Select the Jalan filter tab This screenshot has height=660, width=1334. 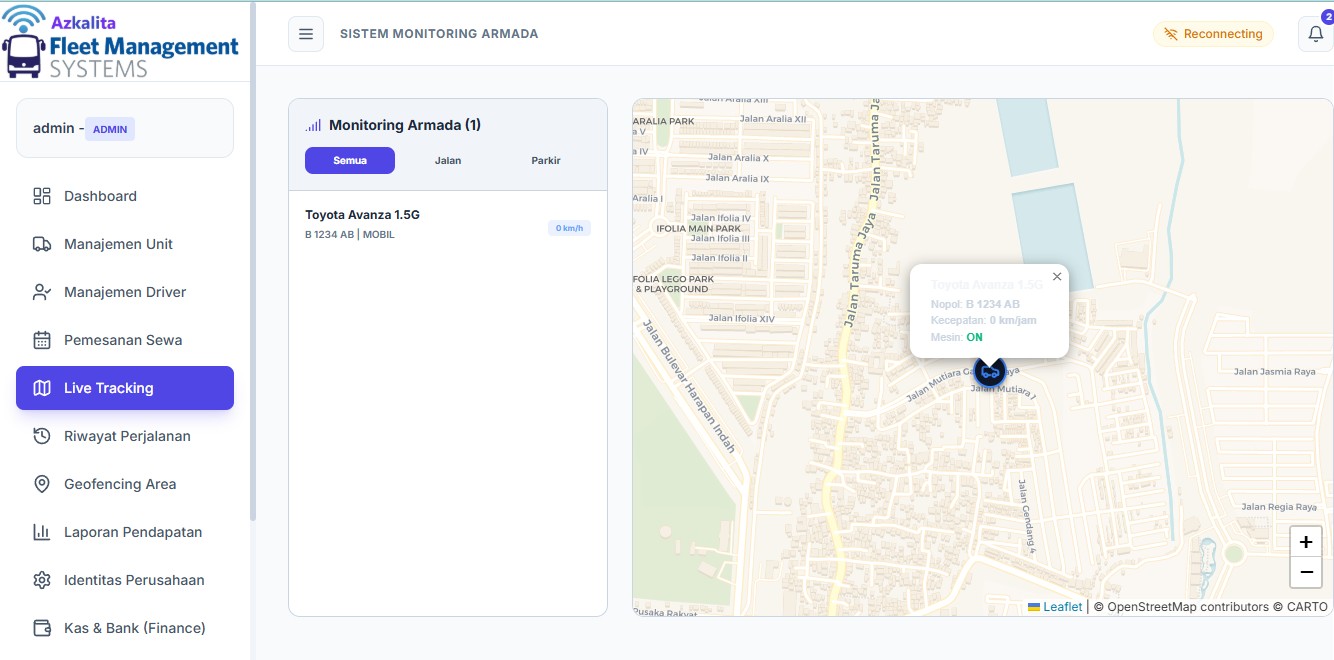[x=448, y=160]
